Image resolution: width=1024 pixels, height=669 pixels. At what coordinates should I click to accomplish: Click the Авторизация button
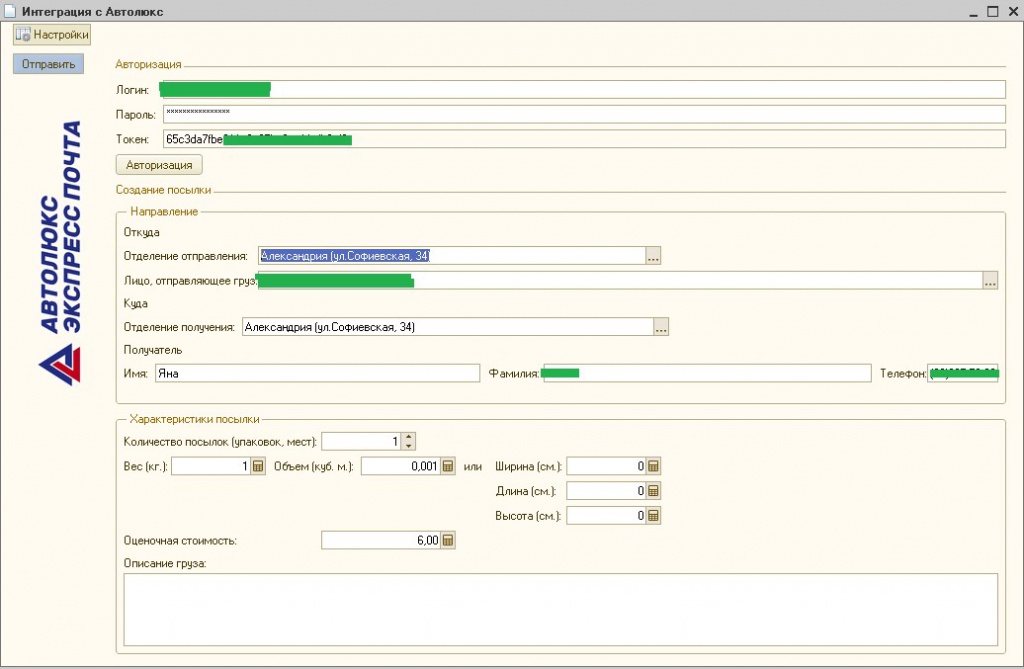(159, 165)
